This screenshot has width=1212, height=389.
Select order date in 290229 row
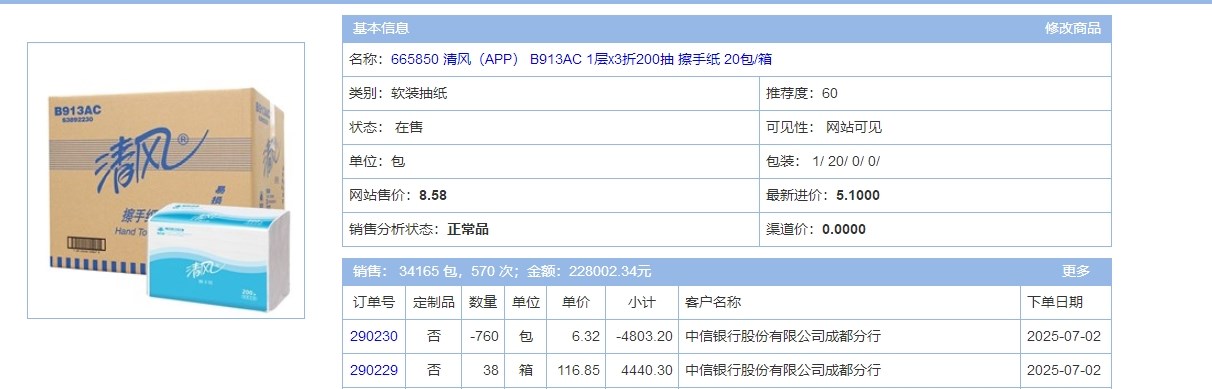click(1064, 370)
